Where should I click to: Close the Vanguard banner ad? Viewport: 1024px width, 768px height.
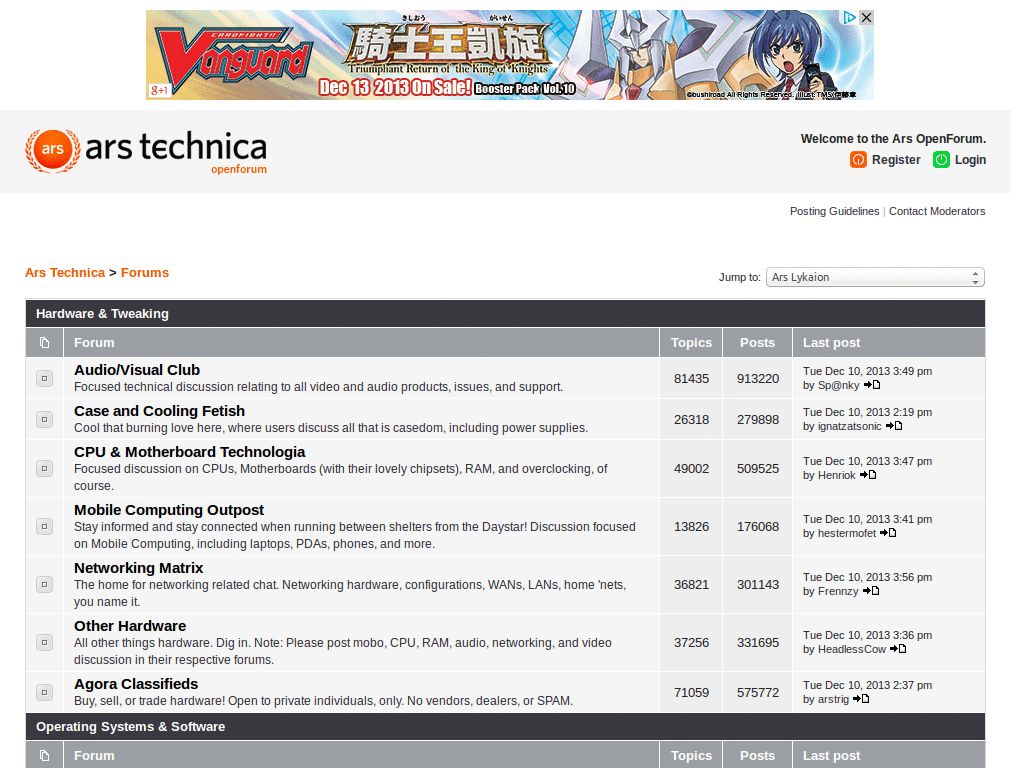(866, 18)
